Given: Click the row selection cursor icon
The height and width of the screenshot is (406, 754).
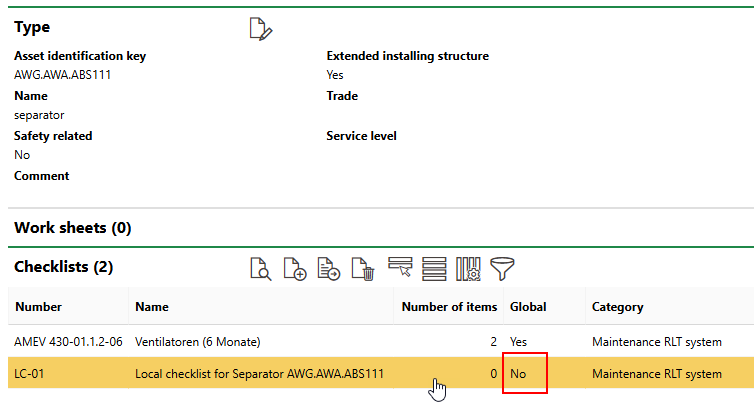Looking at the screenshot, I should tap(400, 268).
